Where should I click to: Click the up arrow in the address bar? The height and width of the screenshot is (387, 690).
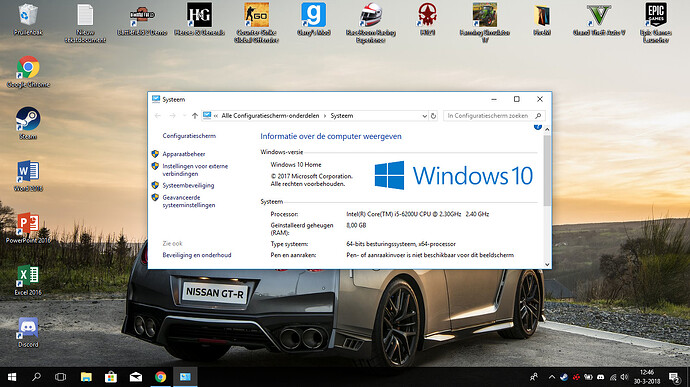click(195, 116)
